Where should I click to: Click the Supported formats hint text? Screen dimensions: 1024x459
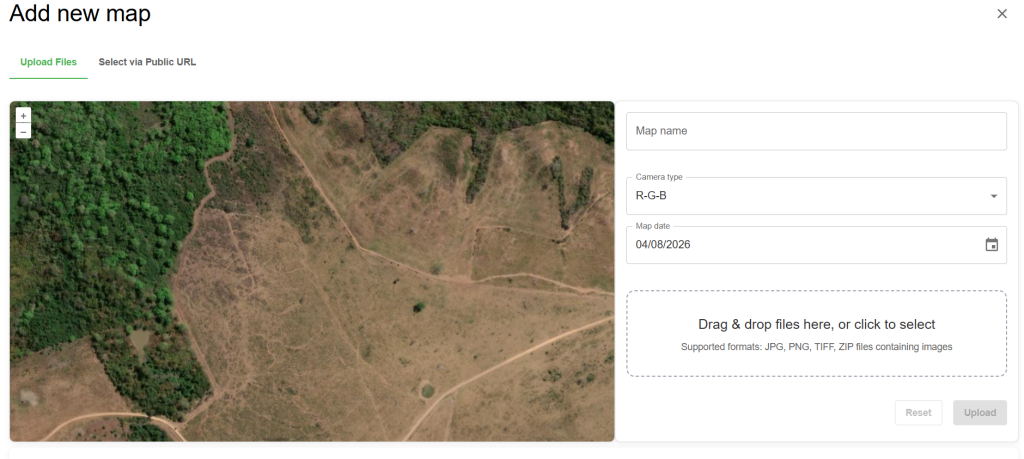click(x=816, y=347)
